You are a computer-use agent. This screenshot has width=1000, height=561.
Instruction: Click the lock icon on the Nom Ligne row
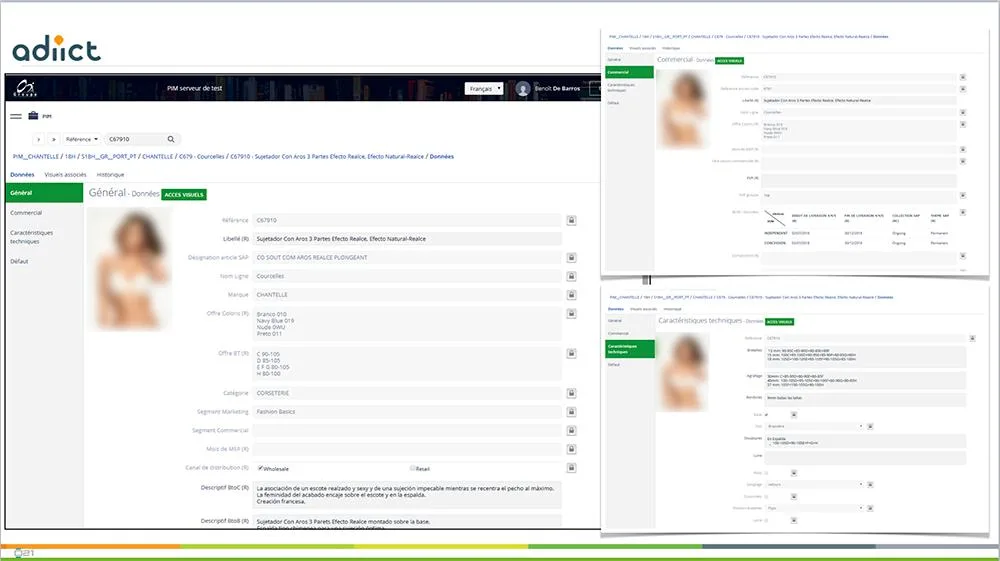click(571, 276)
